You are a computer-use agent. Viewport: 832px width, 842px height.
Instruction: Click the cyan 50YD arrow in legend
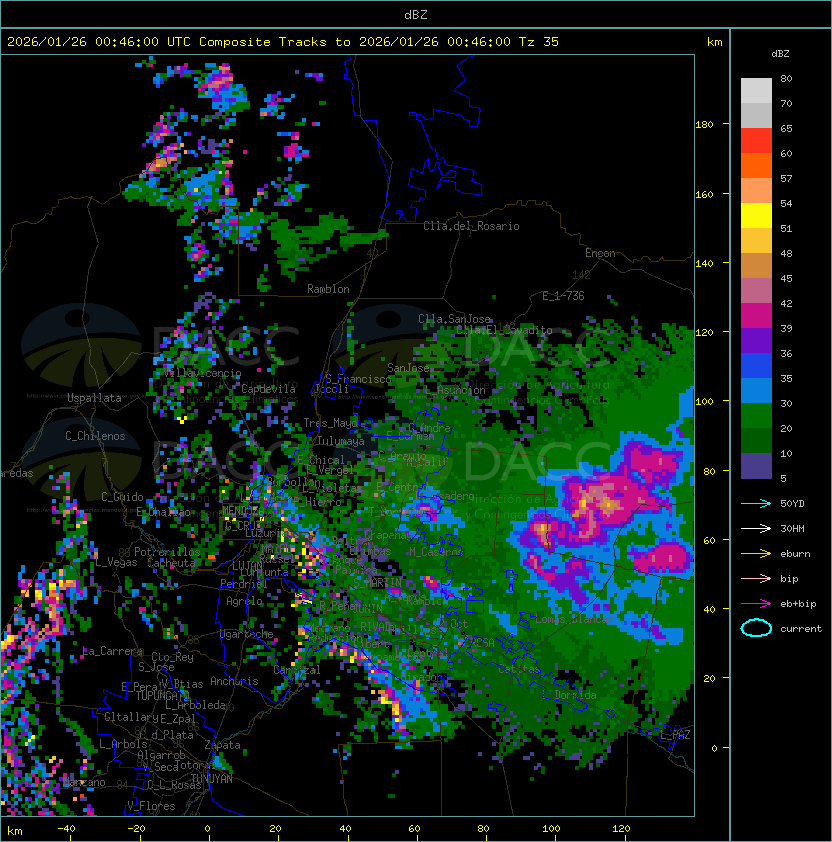[756, 503]
